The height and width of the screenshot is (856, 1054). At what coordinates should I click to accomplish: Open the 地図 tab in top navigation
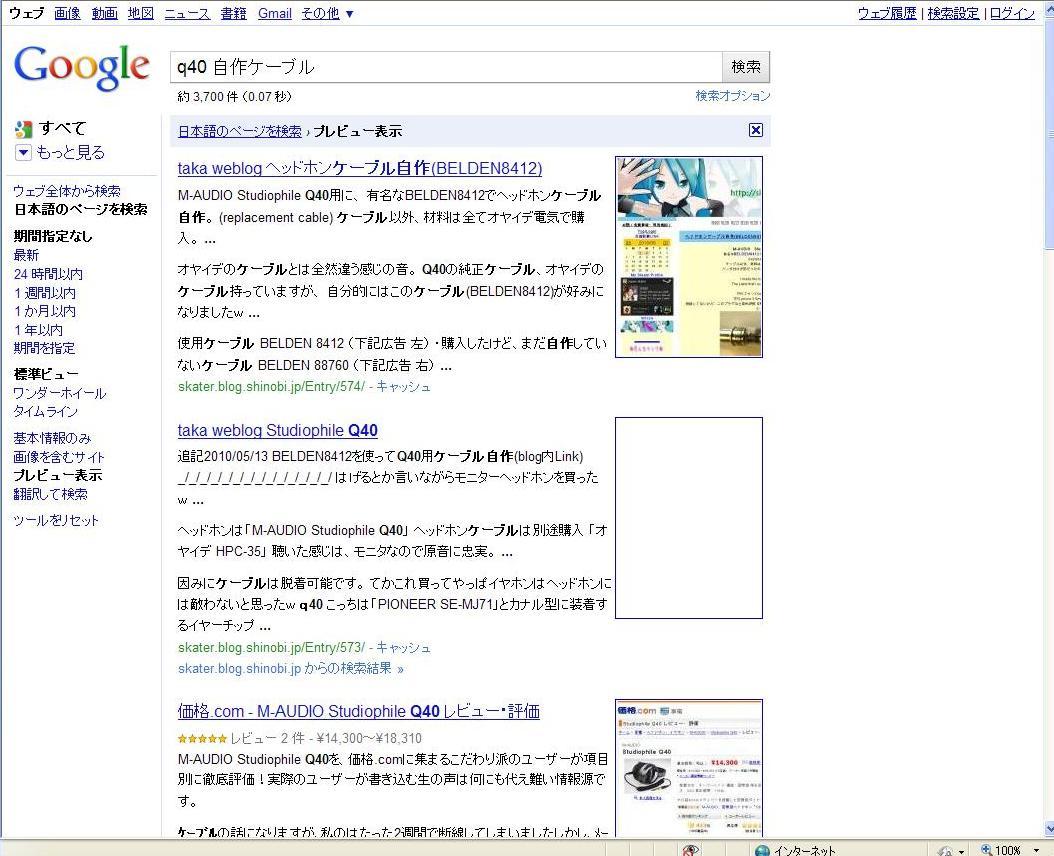(141, 13)
